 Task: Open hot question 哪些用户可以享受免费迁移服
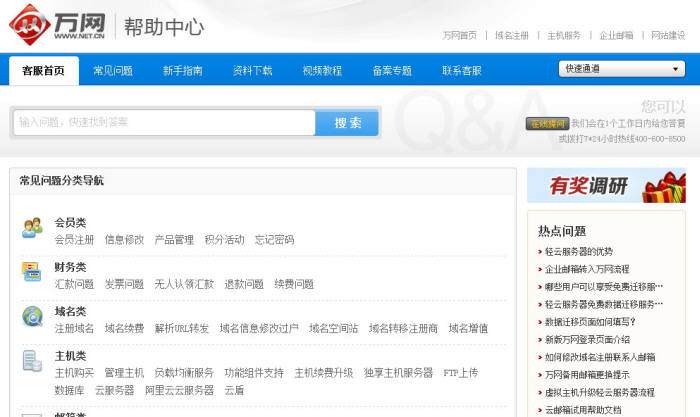click(604, 287)
